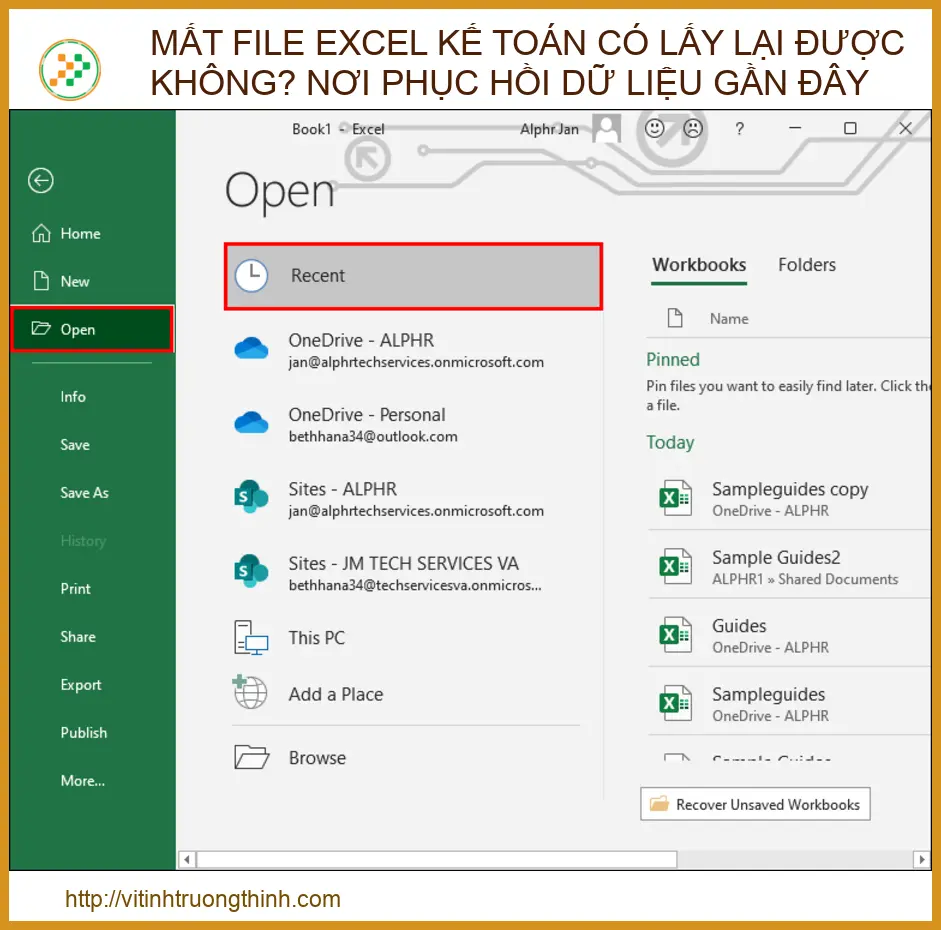Click the Home house icon

(41, 233)
